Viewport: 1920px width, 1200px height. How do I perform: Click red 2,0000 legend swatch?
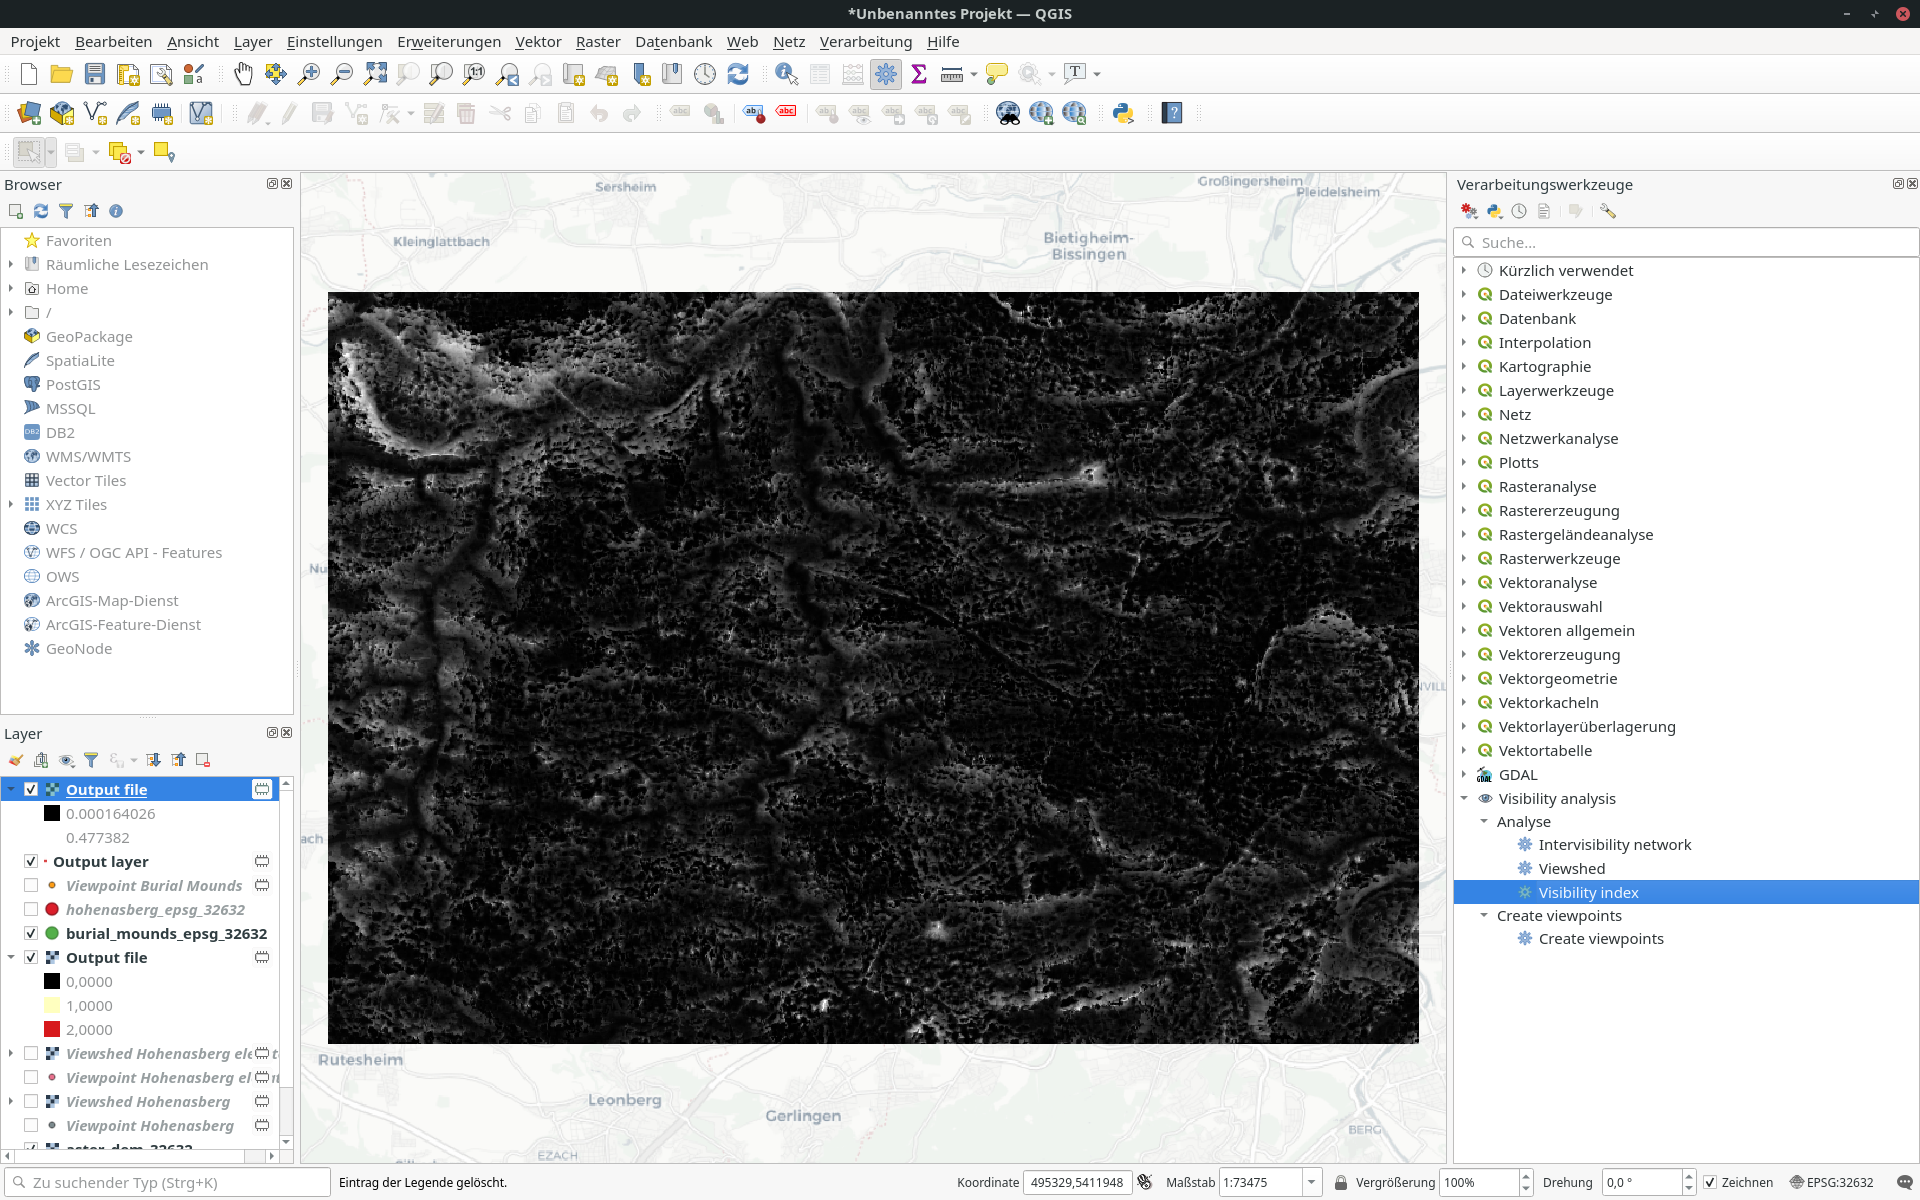point(52,1029)
